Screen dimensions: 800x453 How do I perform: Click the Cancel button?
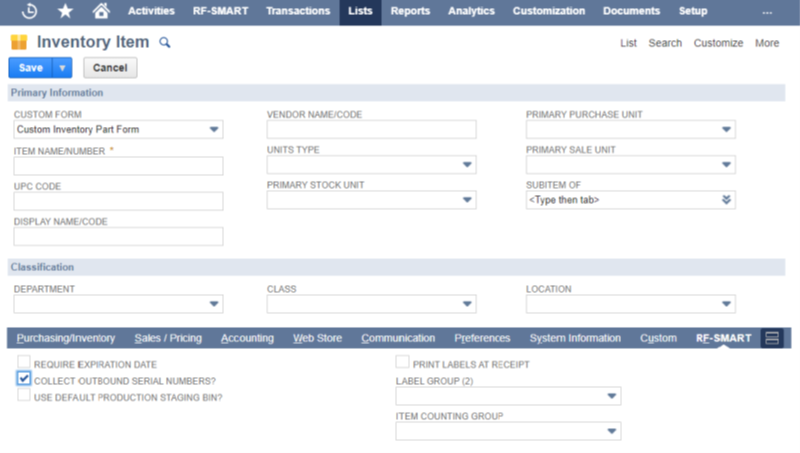pos(110,68)
